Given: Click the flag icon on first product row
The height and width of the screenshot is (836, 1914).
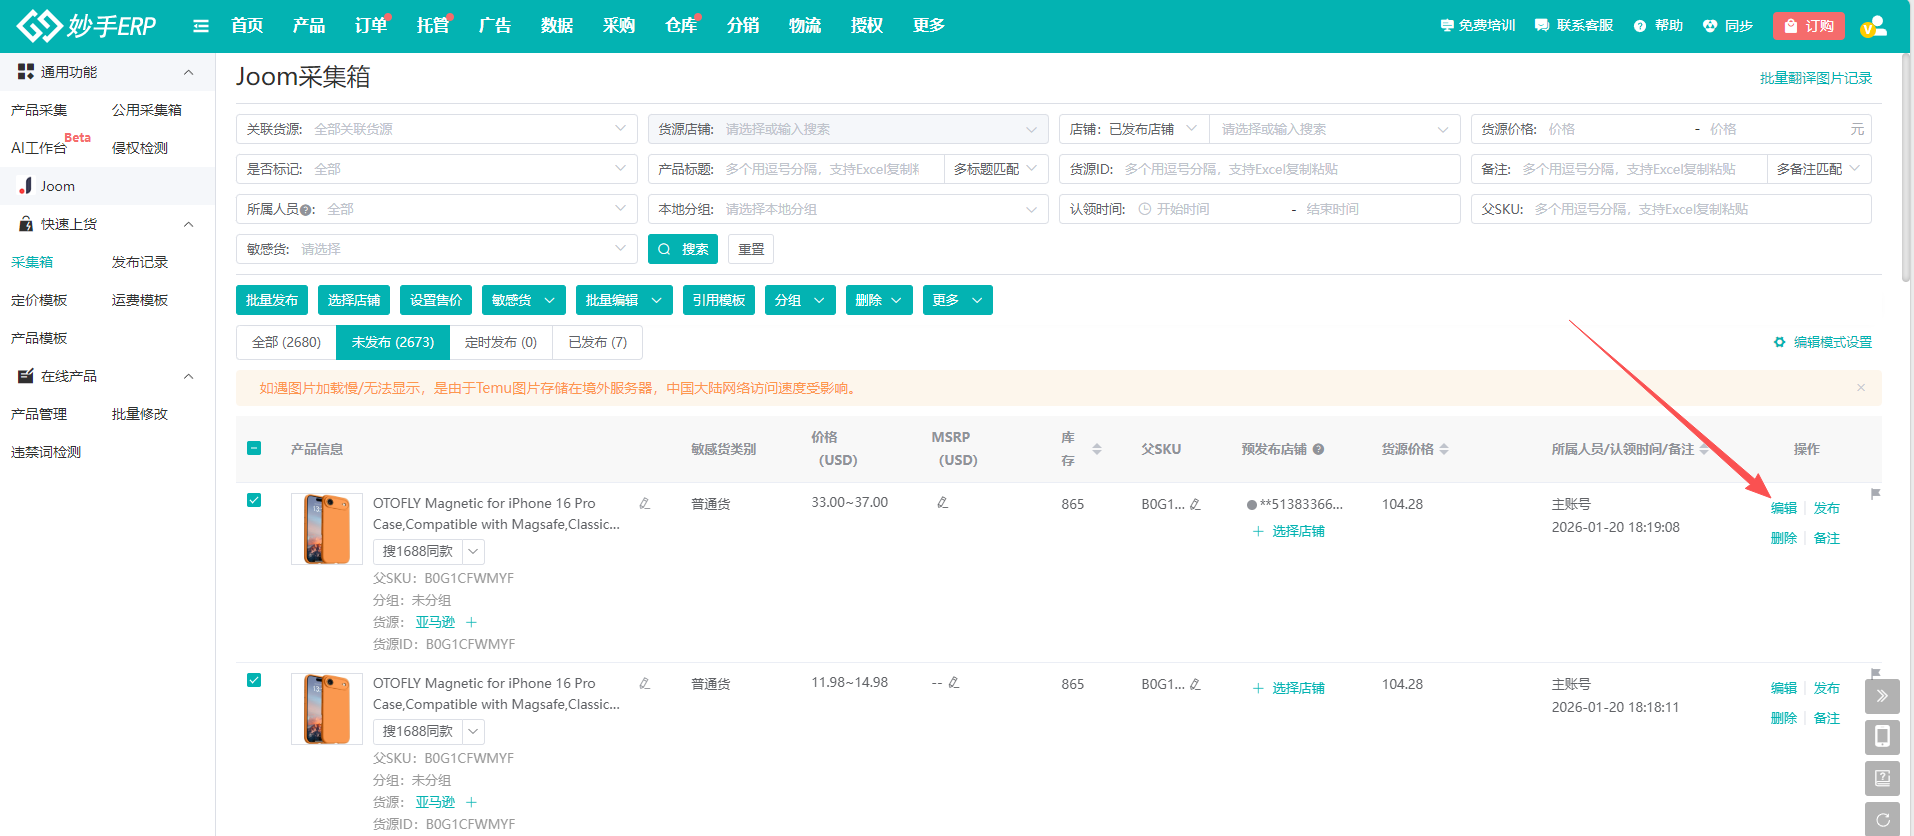Looking at the screenshot, I should [1875, 494].
